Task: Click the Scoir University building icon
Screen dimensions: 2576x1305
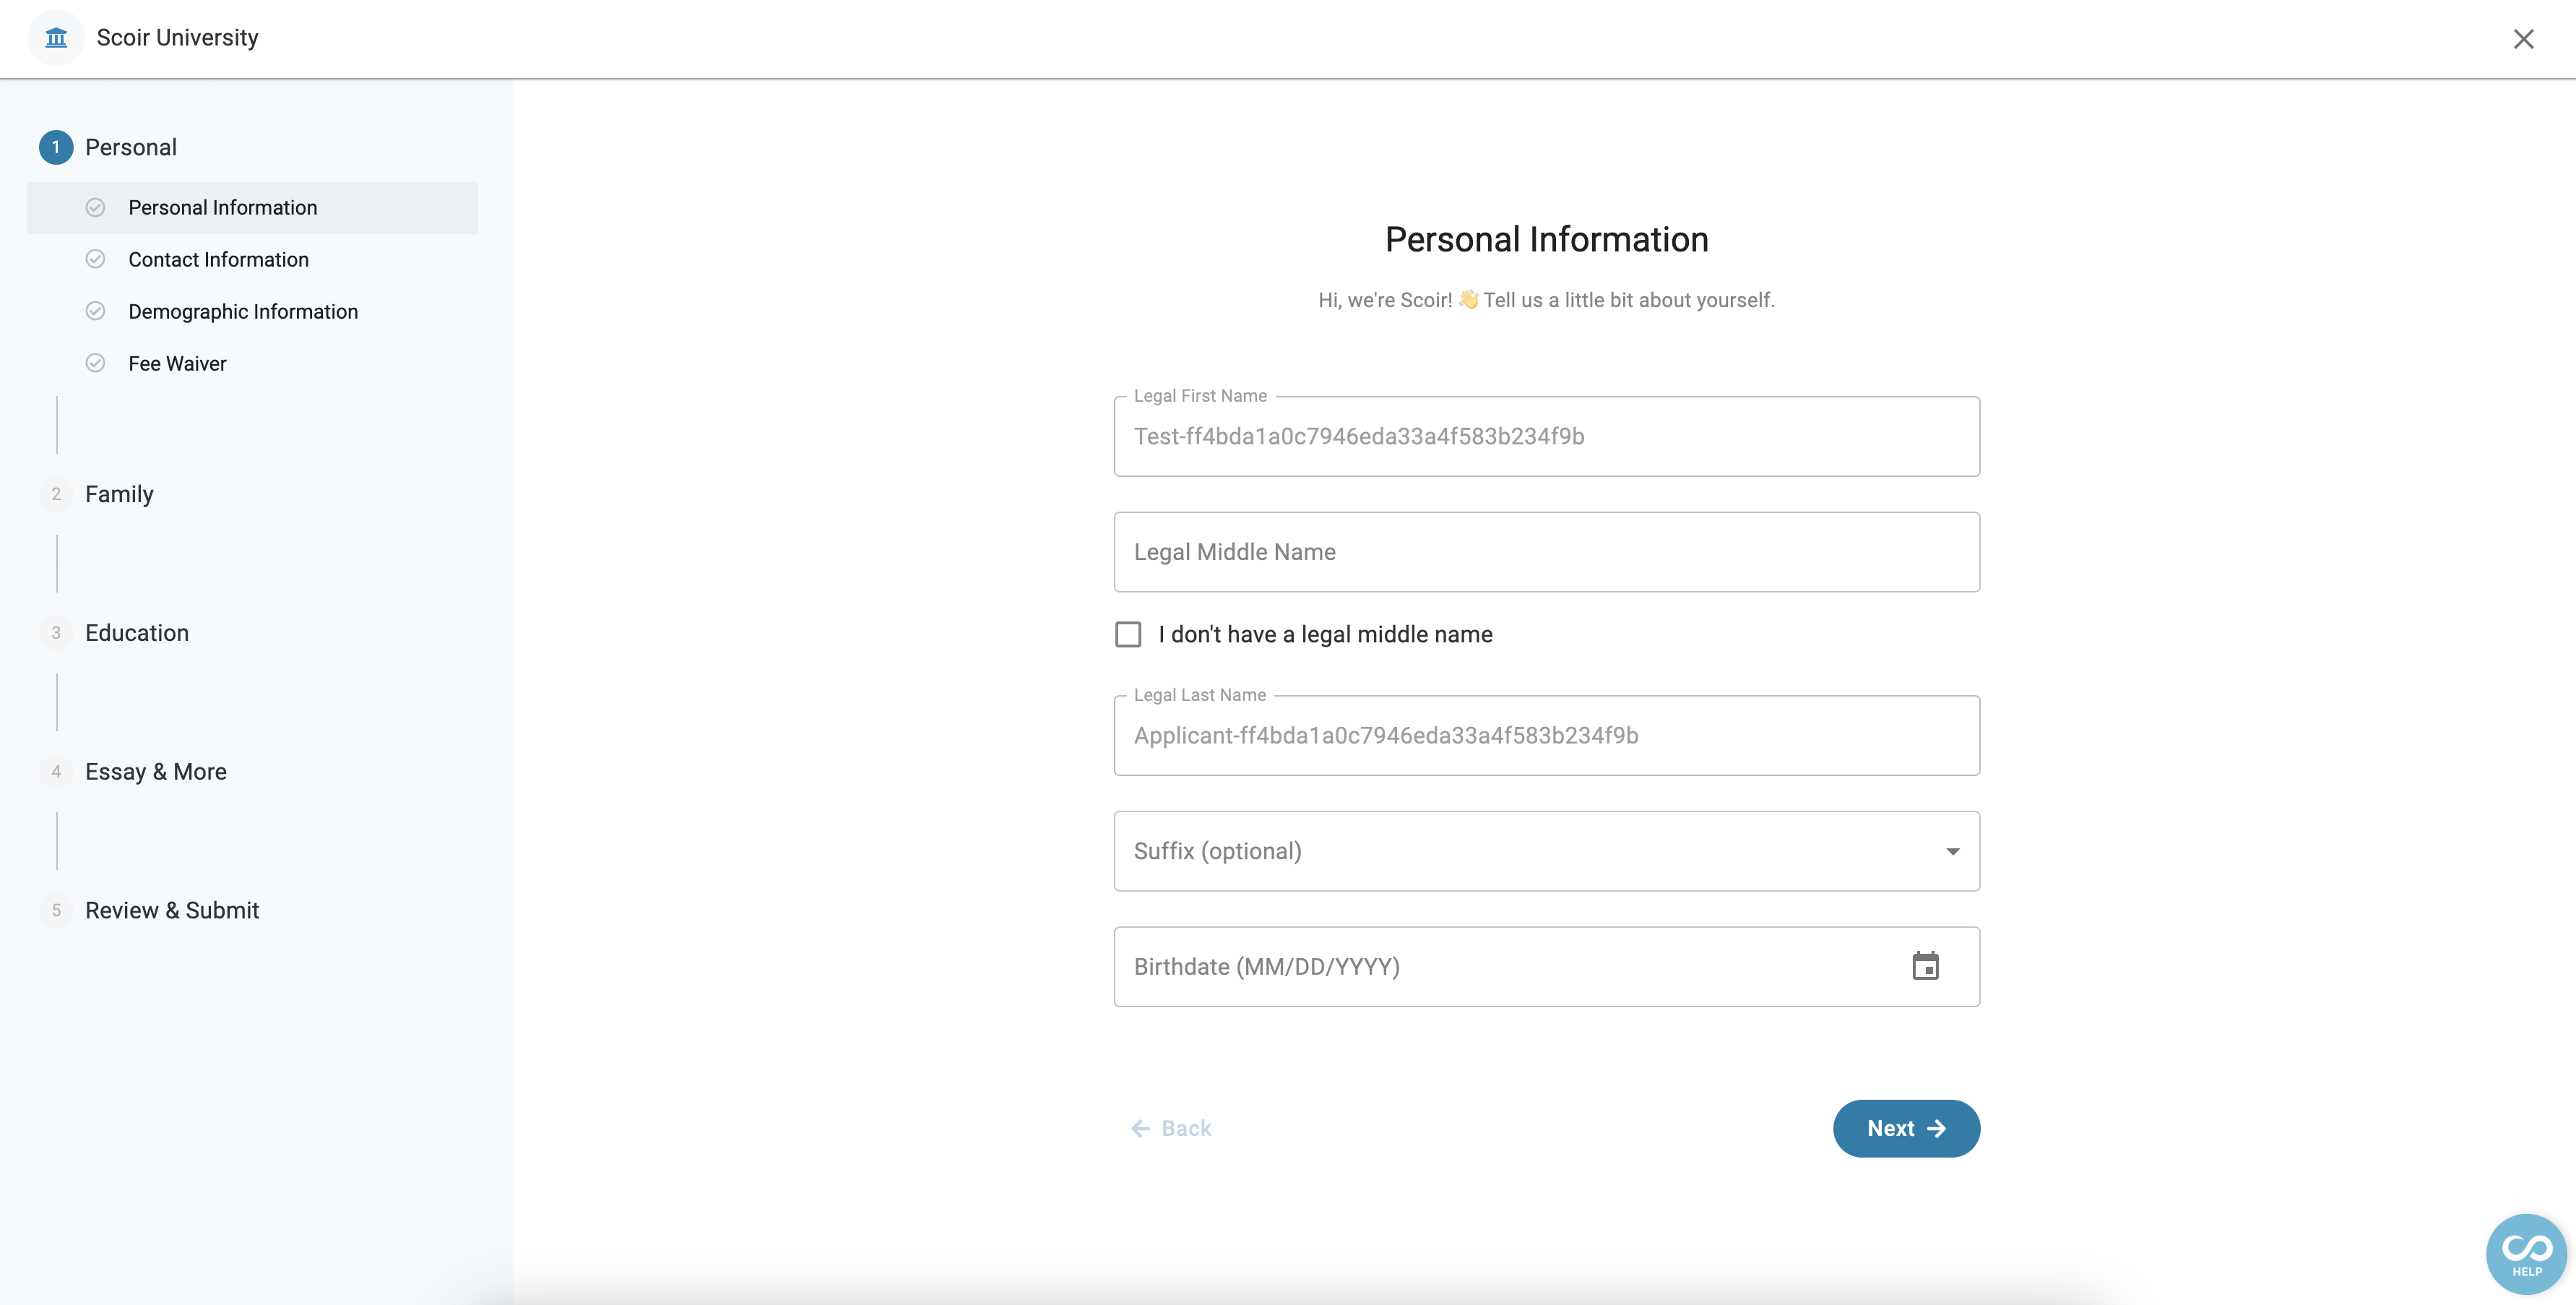Action: (56, 38)
